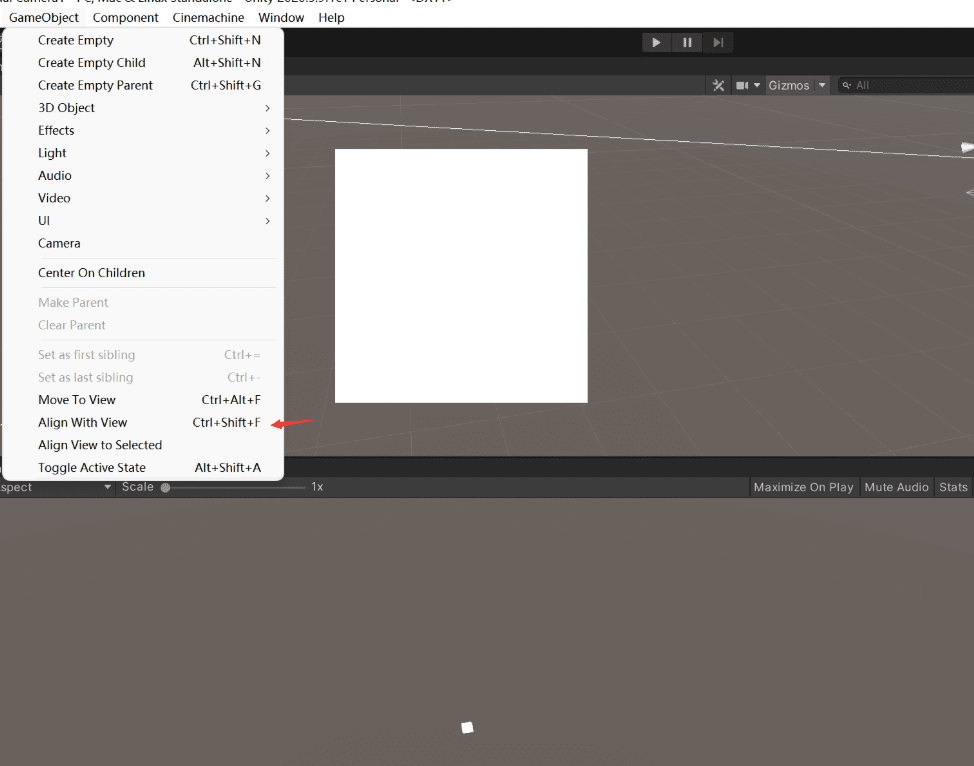Click the search magnifier icon in scene toolbar
Viewport: 974px width, 766px height.
[848, 86]
